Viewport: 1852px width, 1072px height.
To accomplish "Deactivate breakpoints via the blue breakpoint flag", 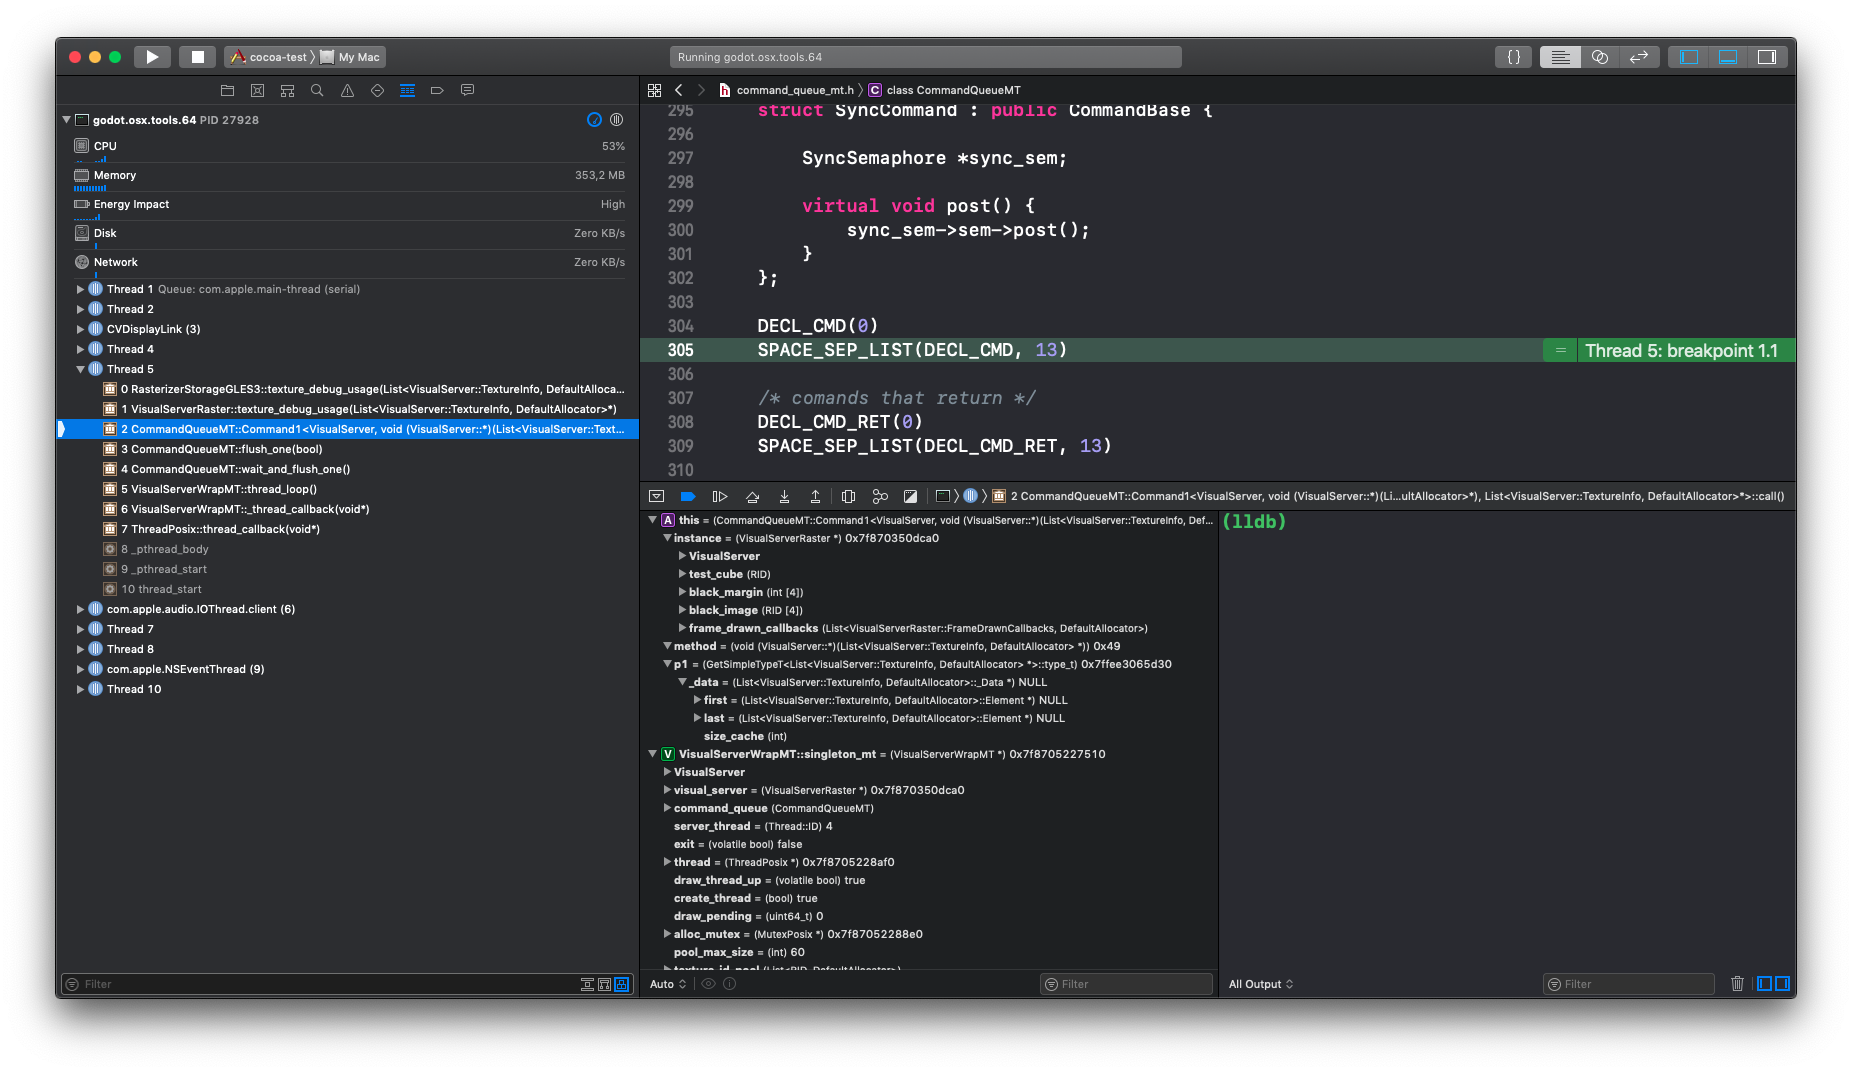I will [687, 496].
